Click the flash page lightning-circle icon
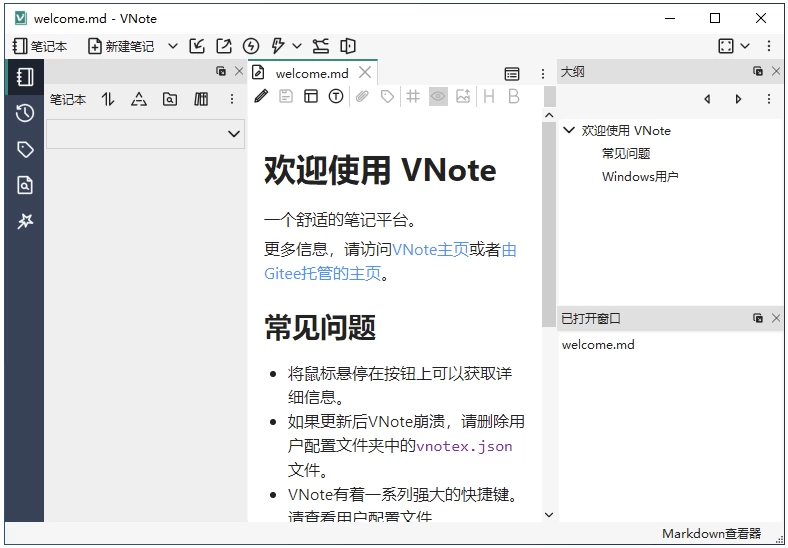 (251, 46)
